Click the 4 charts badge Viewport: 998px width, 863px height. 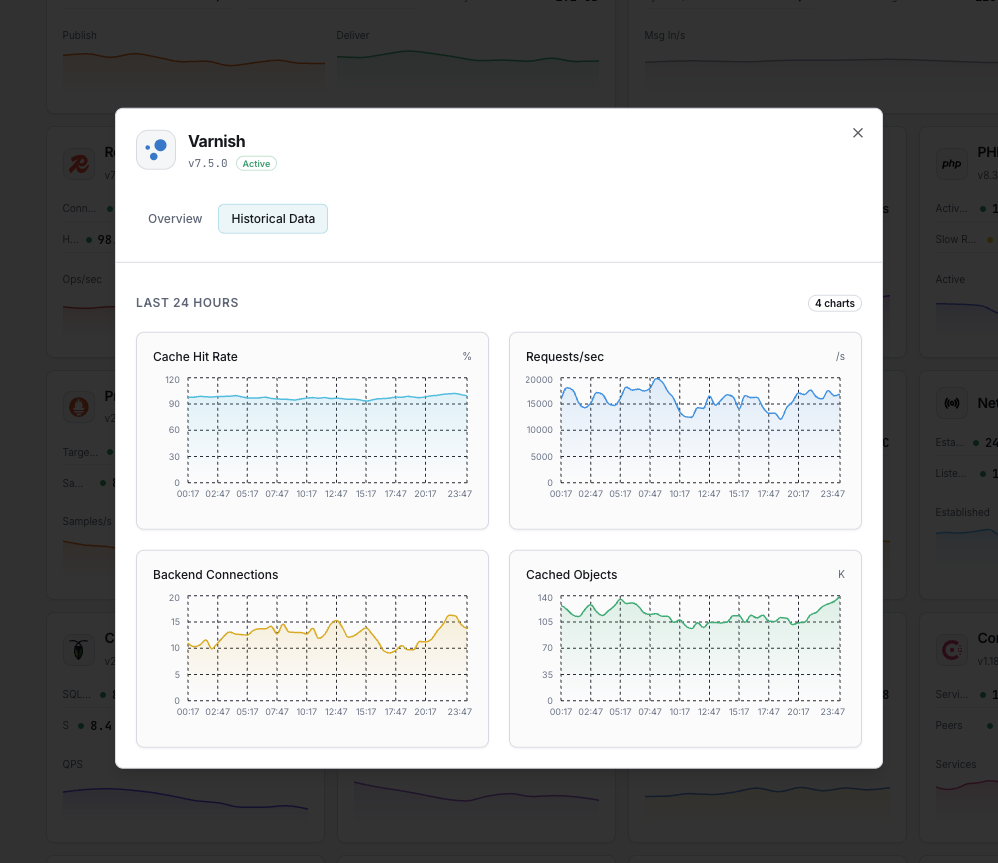834,303
